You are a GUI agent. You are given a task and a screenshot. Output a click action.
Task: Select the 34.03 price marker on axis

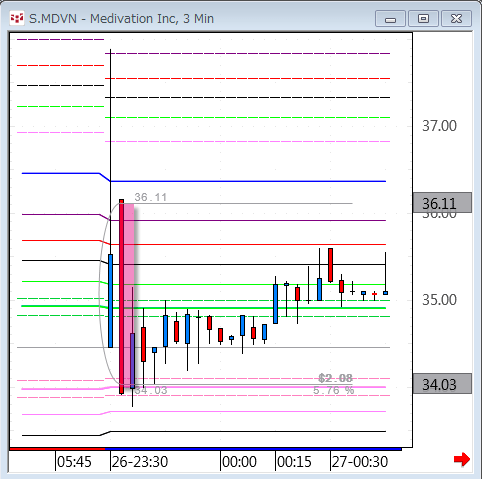pos(442,384)
